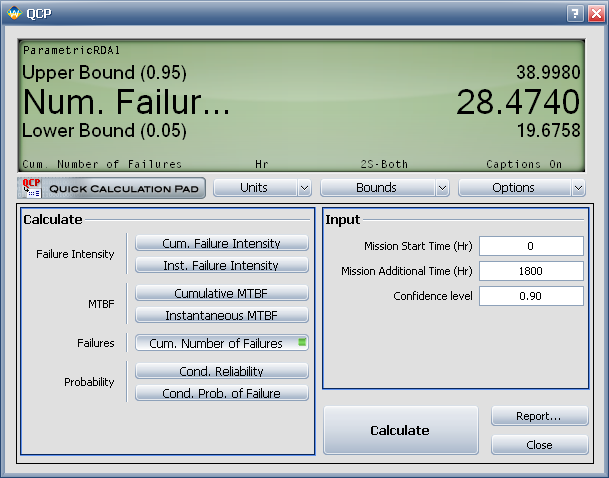Expand the Bounds dropdown menu
The image size is (609, 478).
[384, 188]
